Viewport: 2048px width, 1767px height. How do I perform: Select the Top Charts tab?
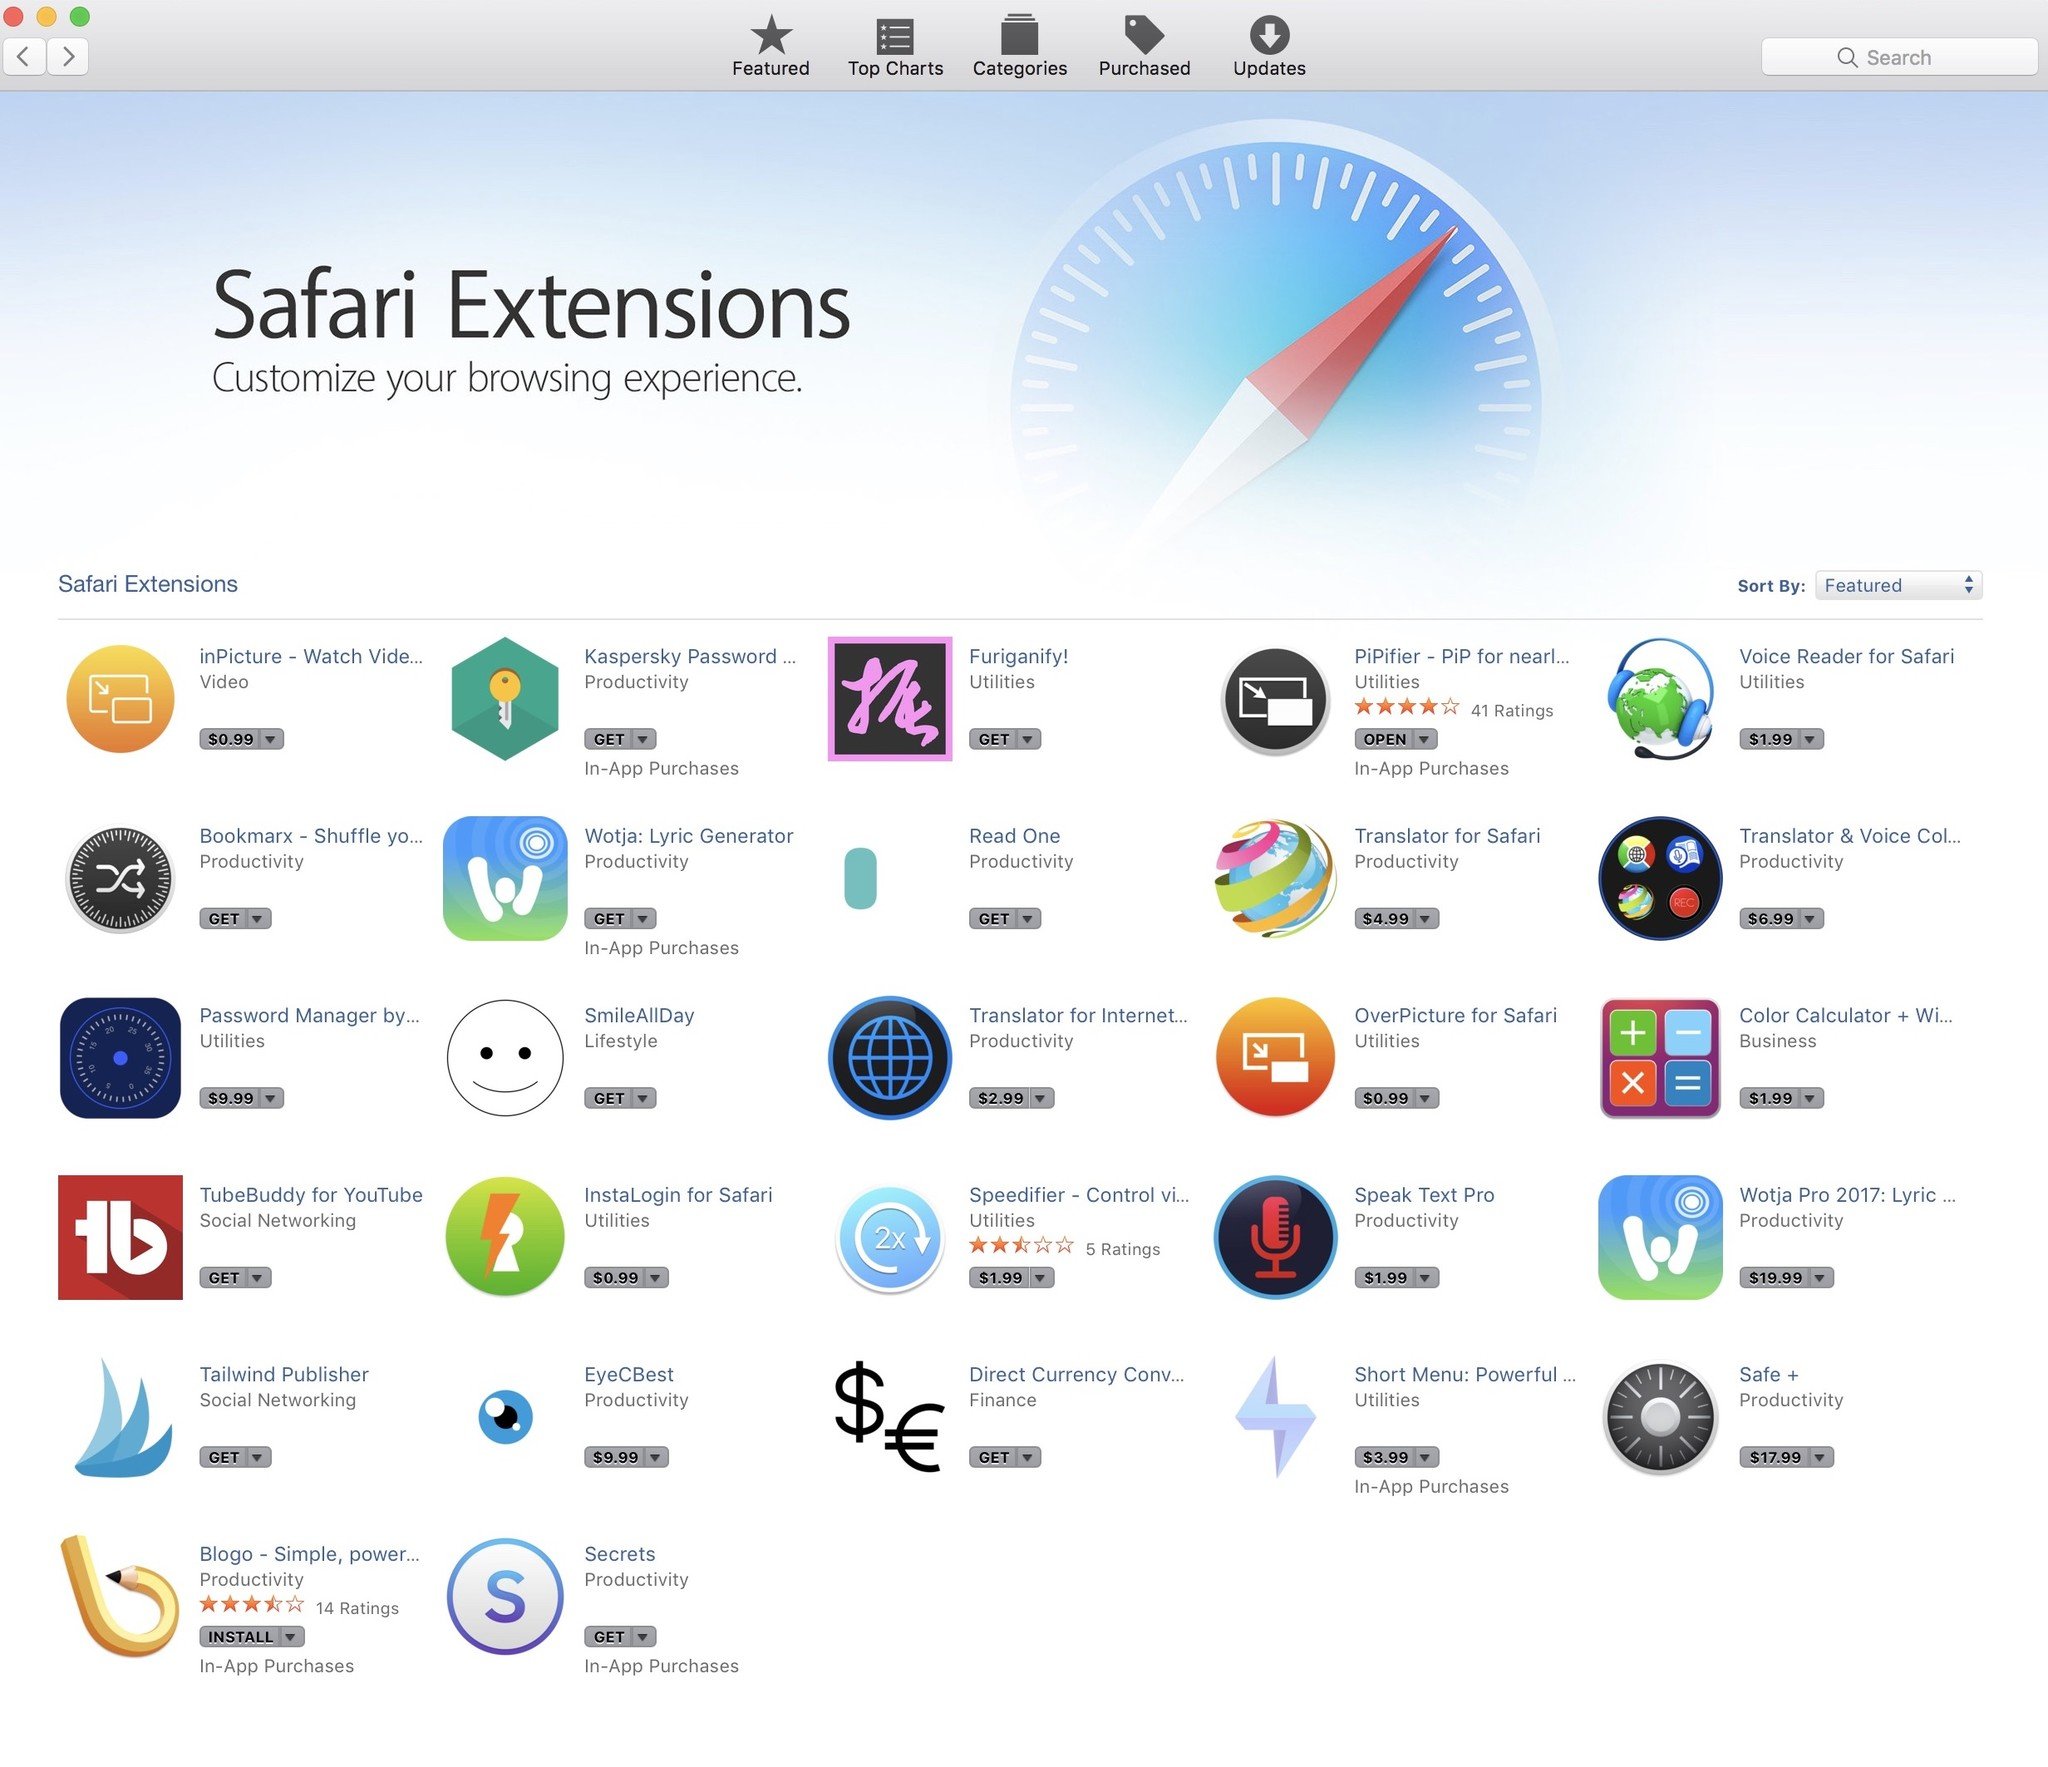click(893, 44)
